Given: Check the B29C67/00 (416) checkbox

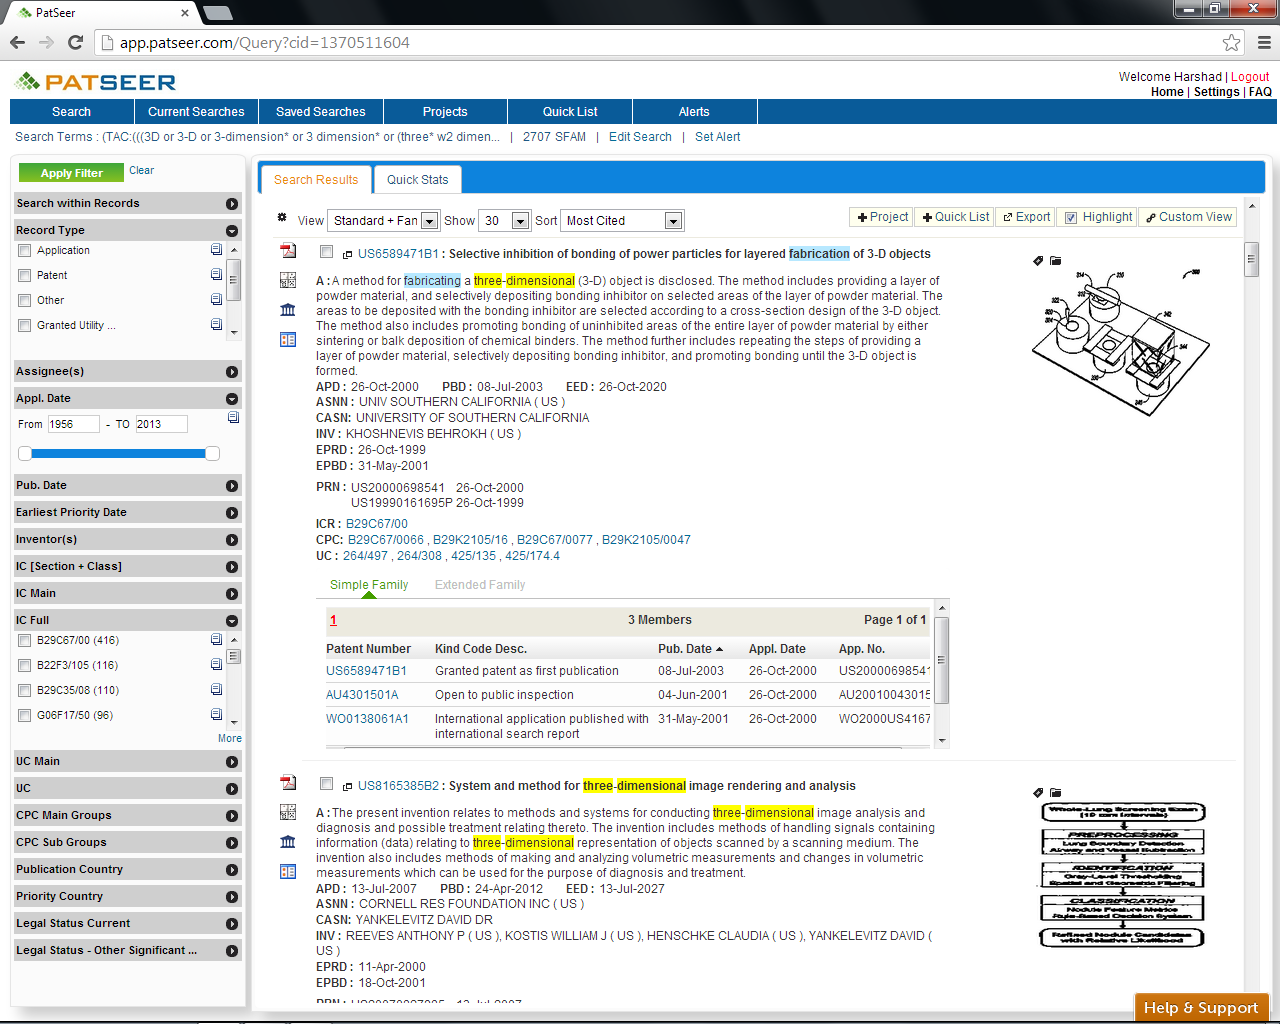Looking at the screenshot, I should 25,641.
